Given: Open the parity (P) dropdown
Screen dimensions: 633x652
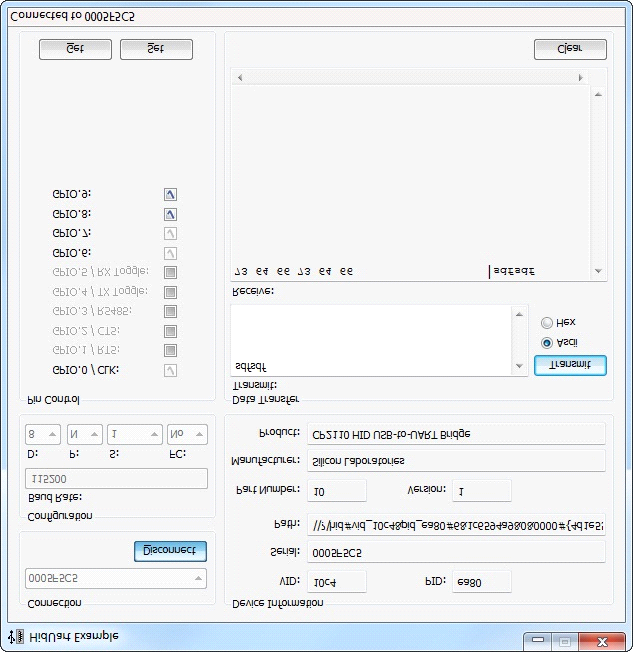Looking at the screenshot, I should (85, 435).
